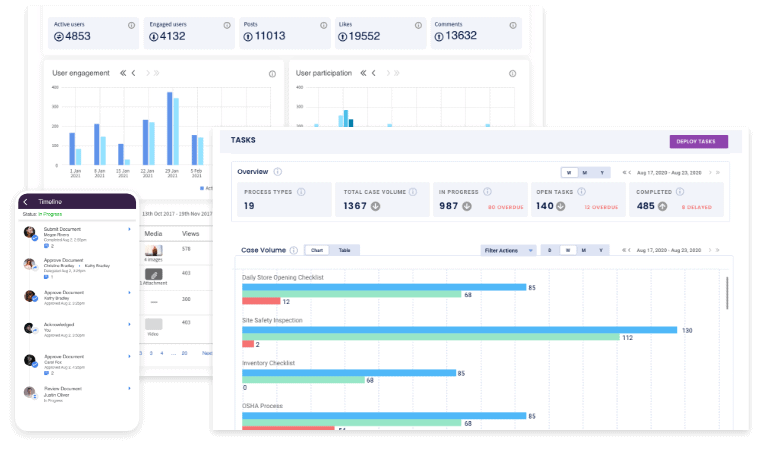The width and height of the screenshot is (758, 449).
Task: Click the info icon beside Case Volume
Action: point(293,250)
